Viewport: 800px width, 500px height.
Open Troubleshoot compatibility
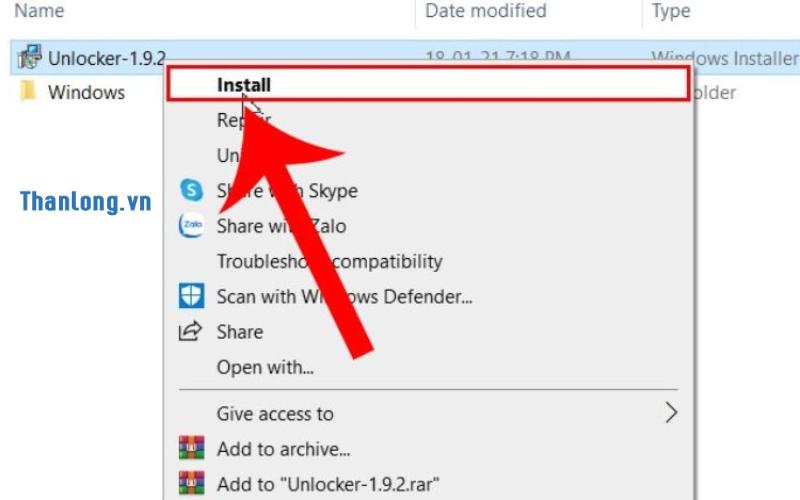[x=329, y=261]
